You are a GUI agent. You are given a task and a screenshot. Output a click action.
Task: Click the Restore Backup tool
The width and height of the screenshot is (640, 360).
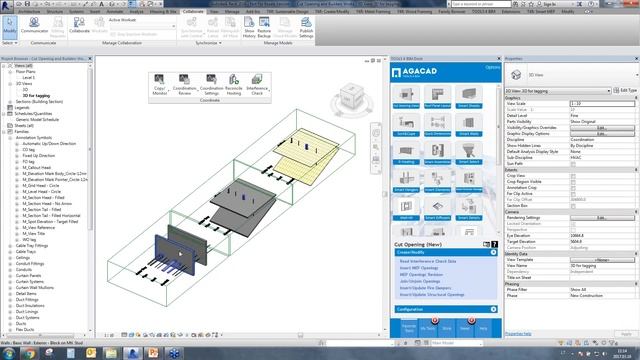pyautogui.click(x=264, y=27)
